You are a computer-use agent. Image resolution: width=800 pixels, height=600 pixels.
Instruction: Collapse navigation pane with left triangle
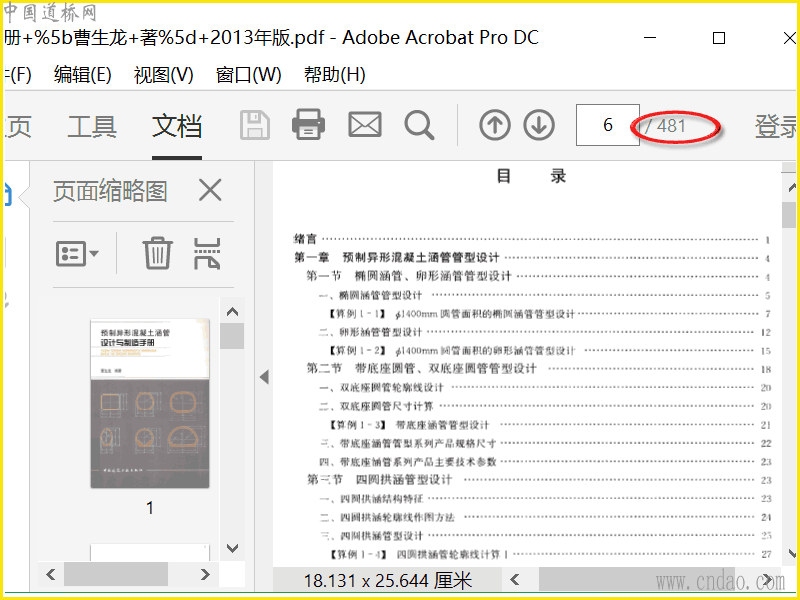(x=264, y=377)
